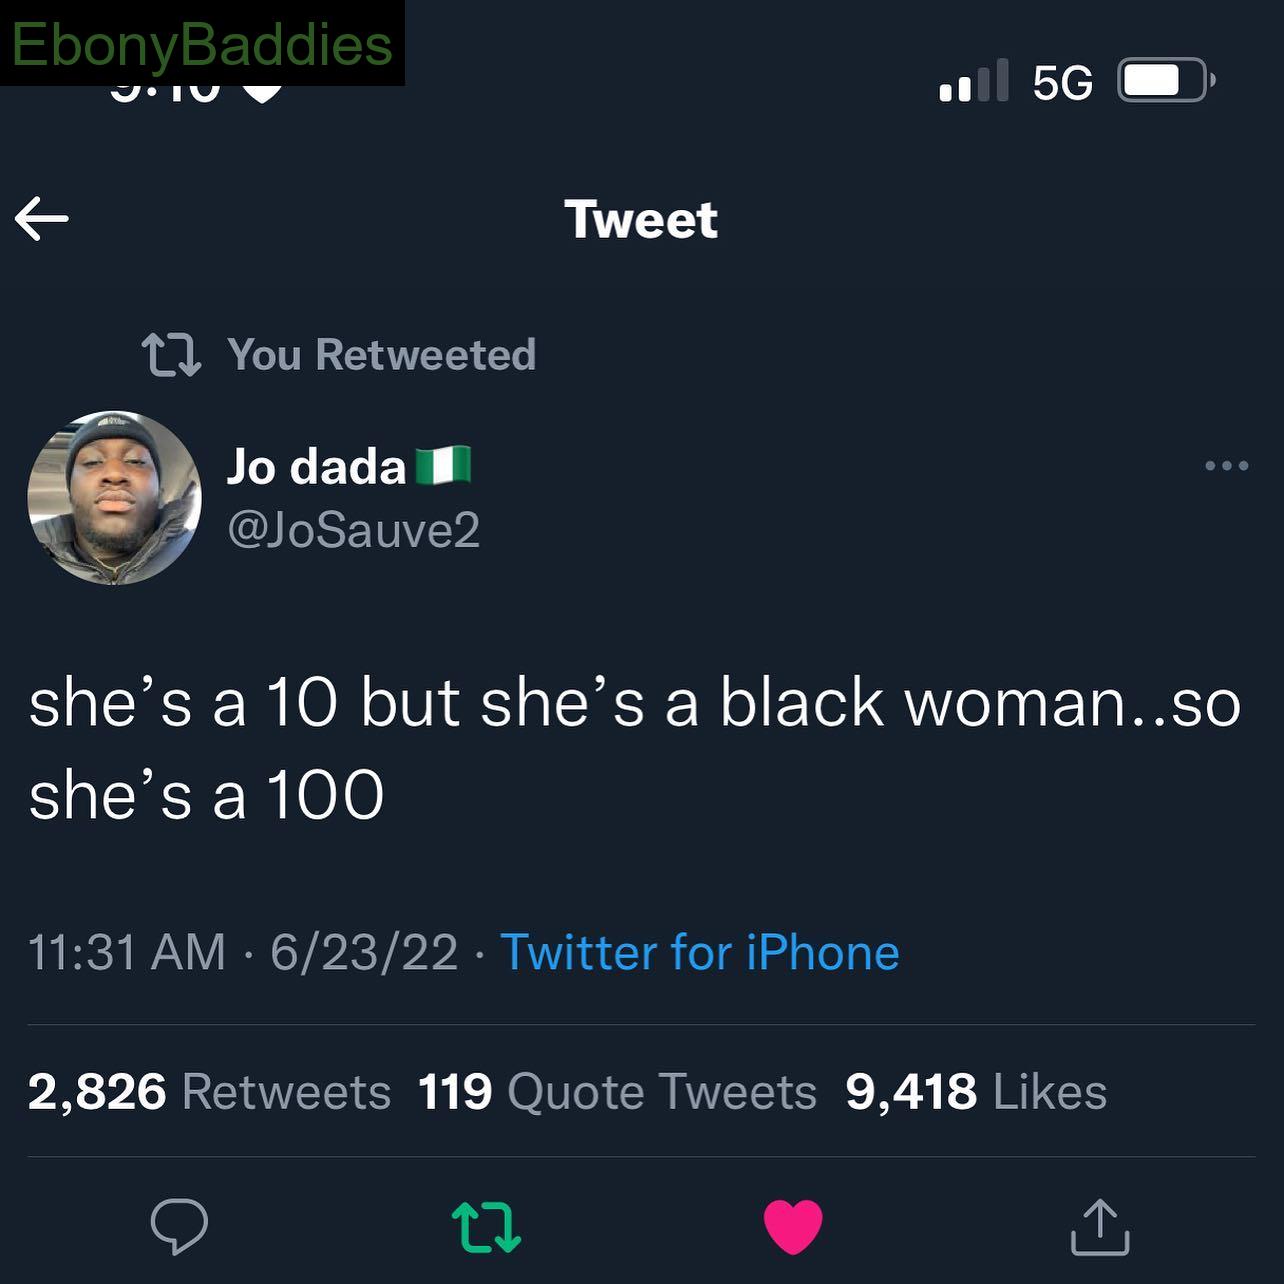Click the small retweet icon above tweet
Screen dimensions: 1284x1284
tap(171, 355)
